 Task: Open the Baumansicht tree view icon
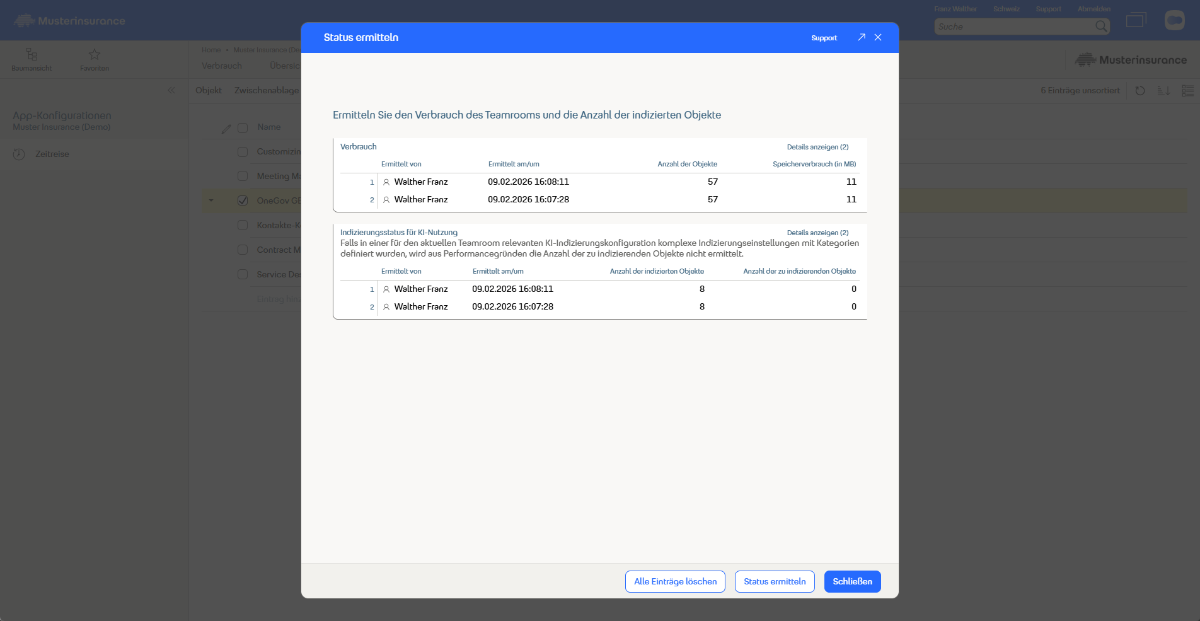pos(32,54)
